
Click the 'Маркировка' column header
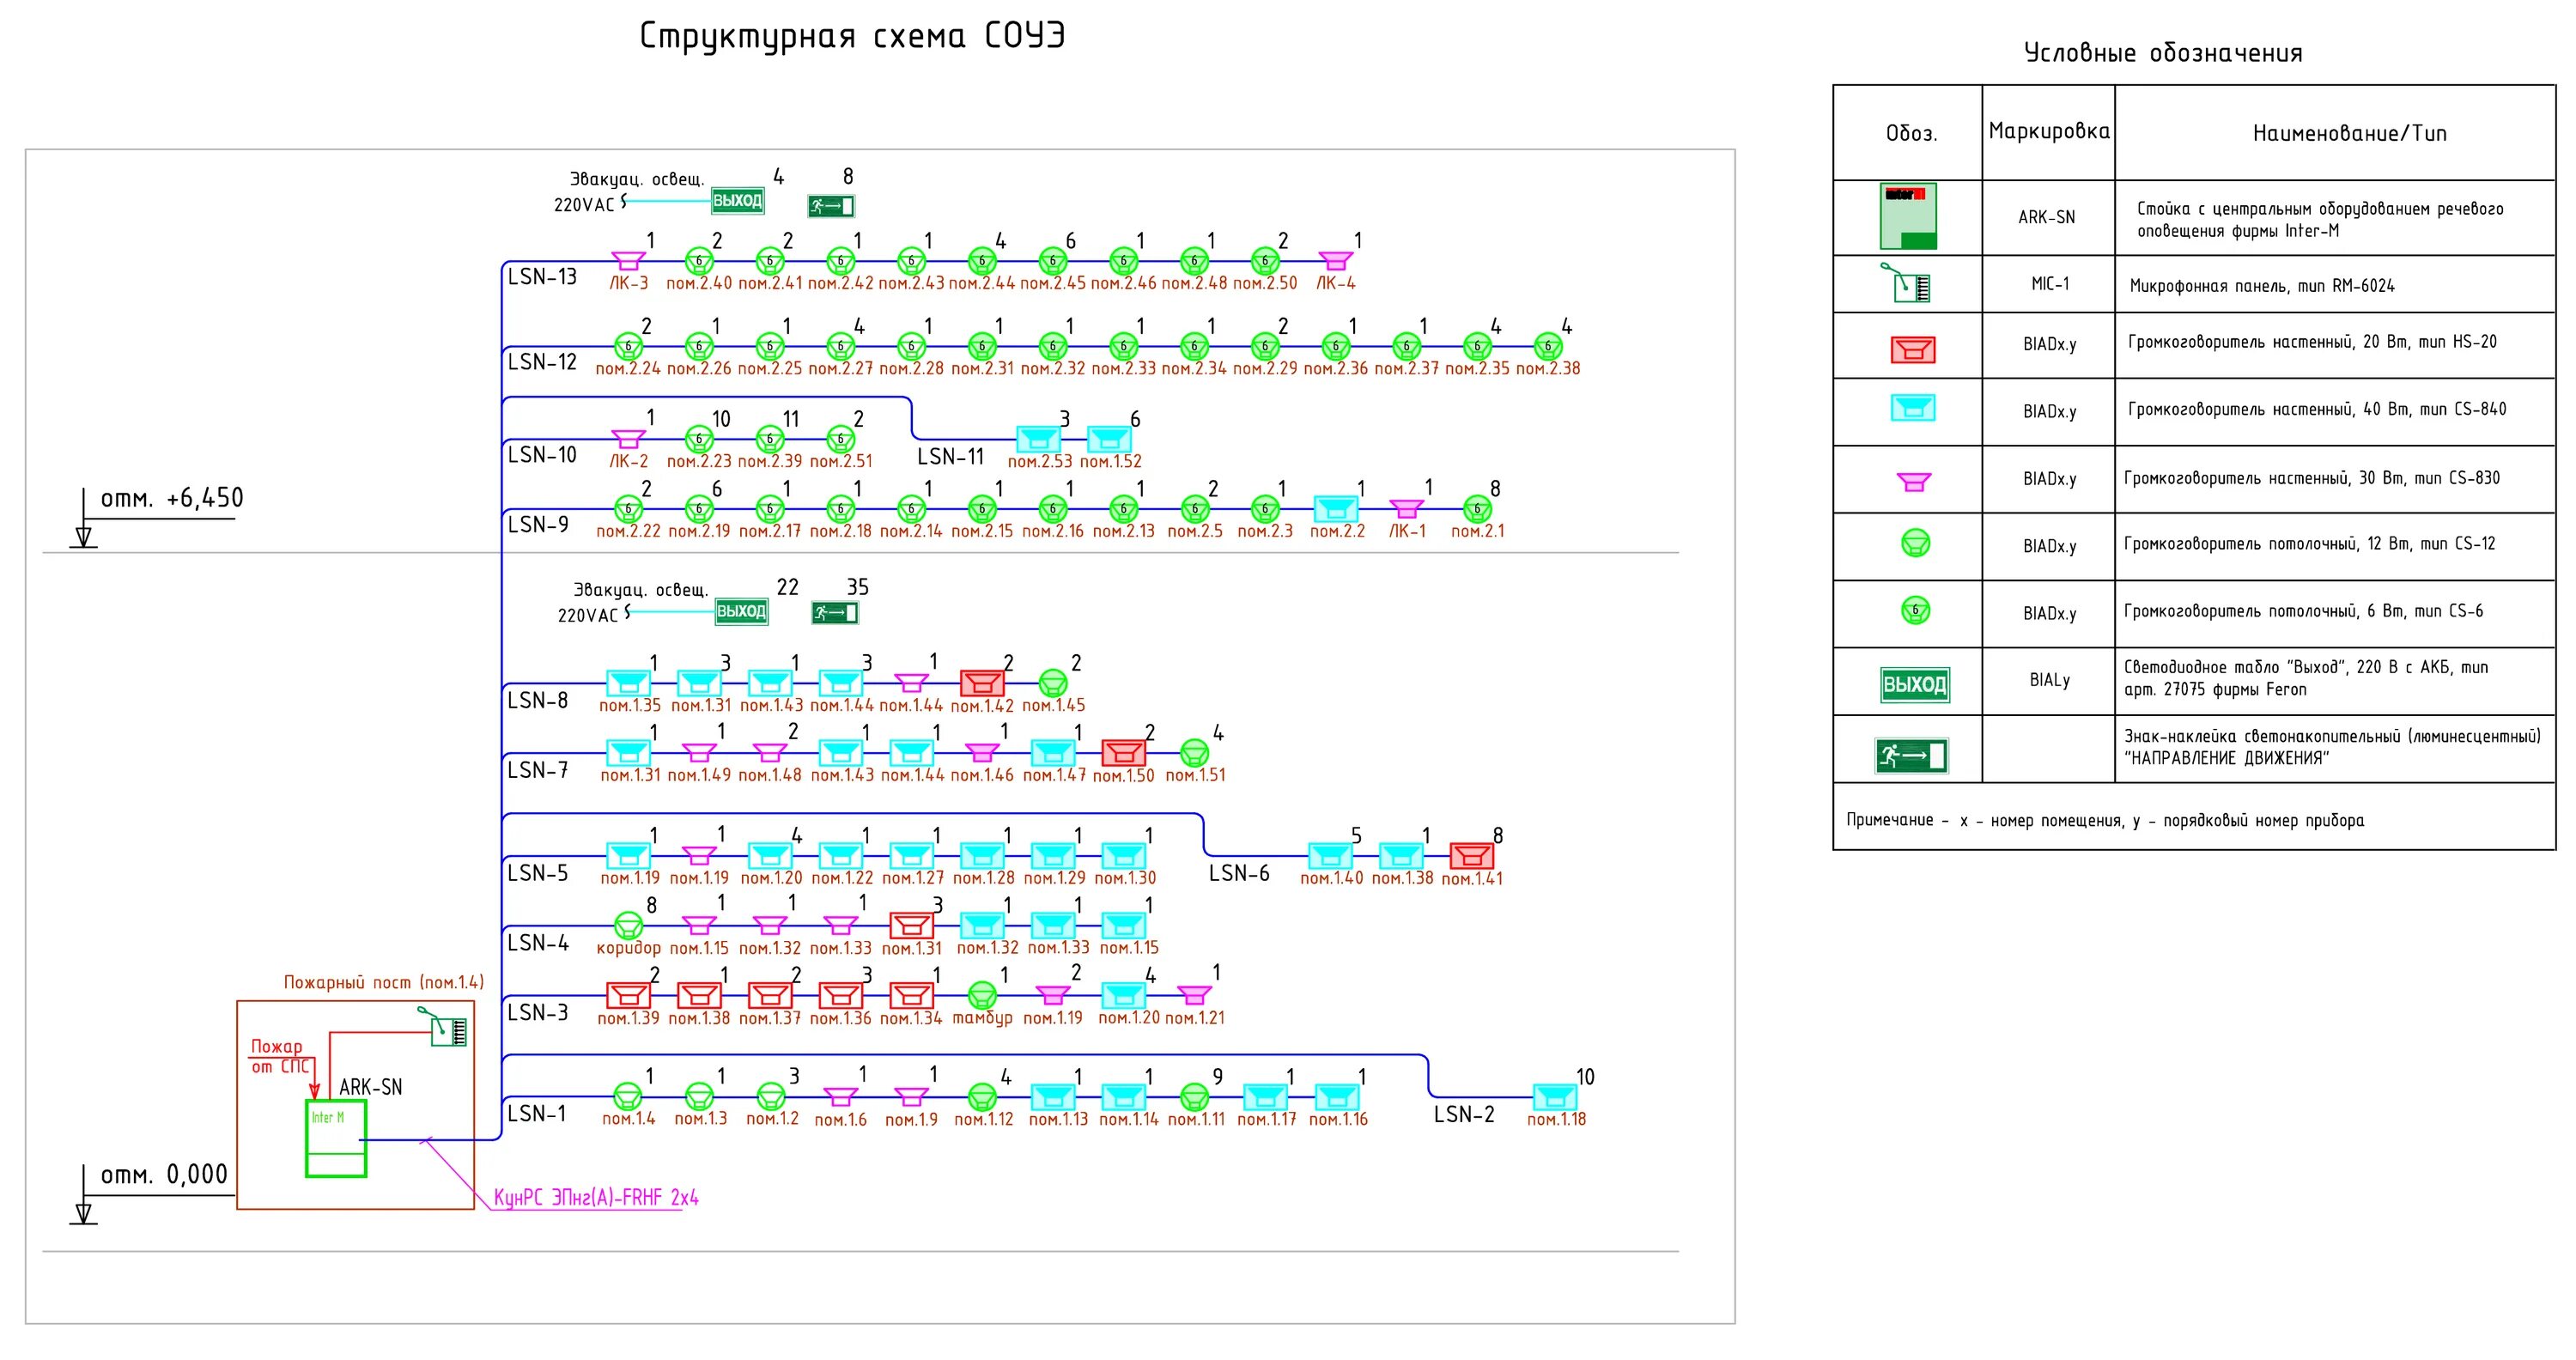coord(2049,132)
